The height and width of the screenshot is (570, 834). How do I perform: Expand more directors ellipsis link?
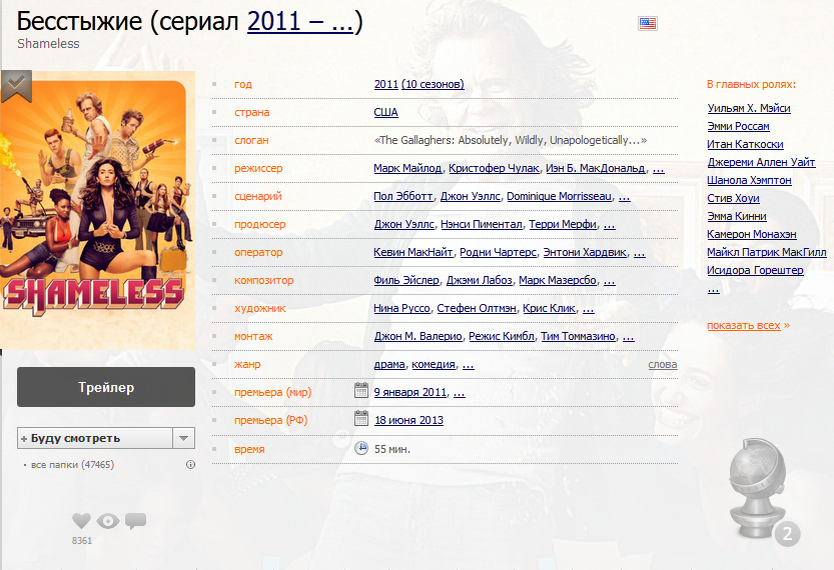tap(658, 169)
